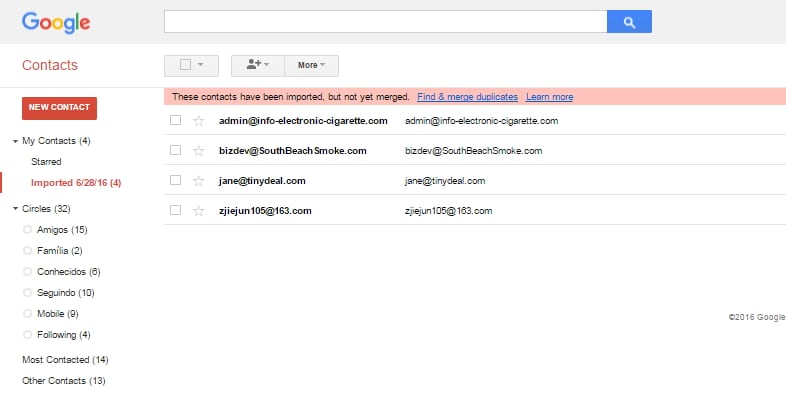Collapse the Circles group arrow
The width and height of the screenshot is (786, 395).
[15, 209]
